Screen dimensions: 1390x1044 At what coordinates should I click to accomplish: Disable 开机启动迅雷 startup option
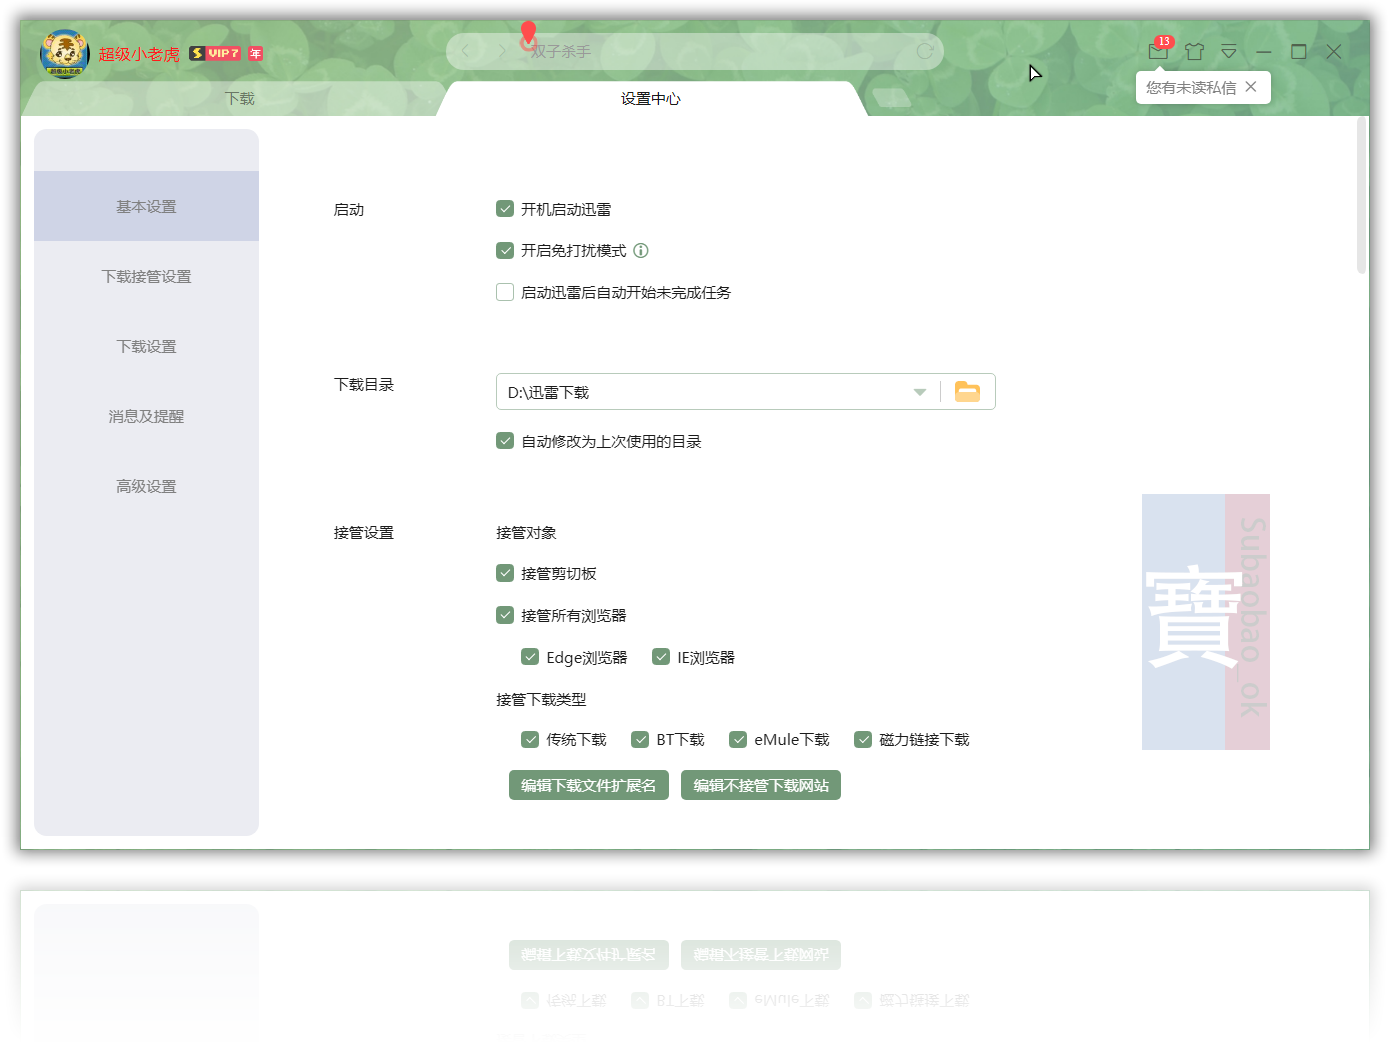point(505,208)
